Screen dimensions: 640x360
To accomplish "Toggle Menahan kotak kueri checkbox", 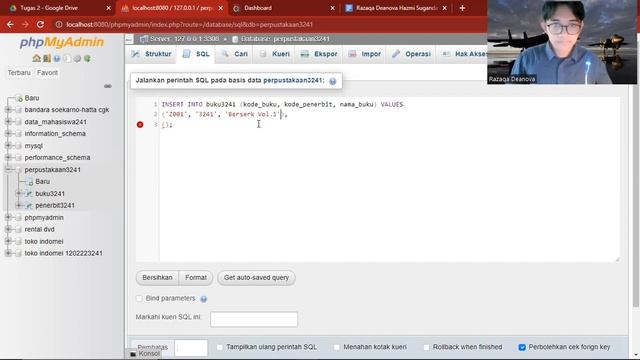I will 336,347.
